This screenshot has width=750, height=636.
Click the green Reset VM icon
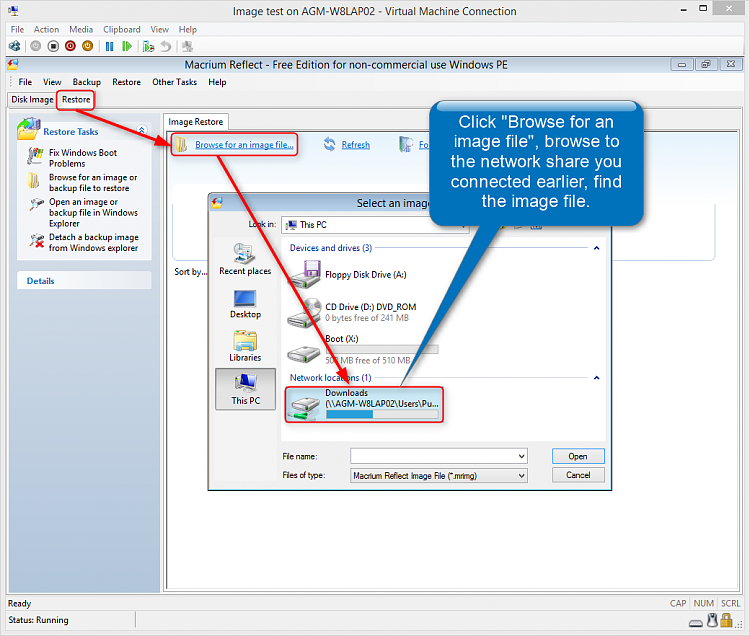click(x=127, y=46)
